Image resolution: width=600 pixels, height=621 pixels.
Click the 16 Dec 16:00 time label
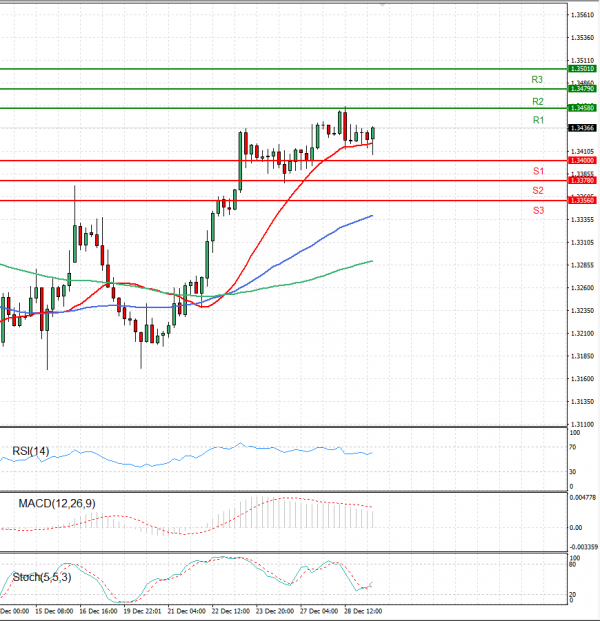(98, 611)
